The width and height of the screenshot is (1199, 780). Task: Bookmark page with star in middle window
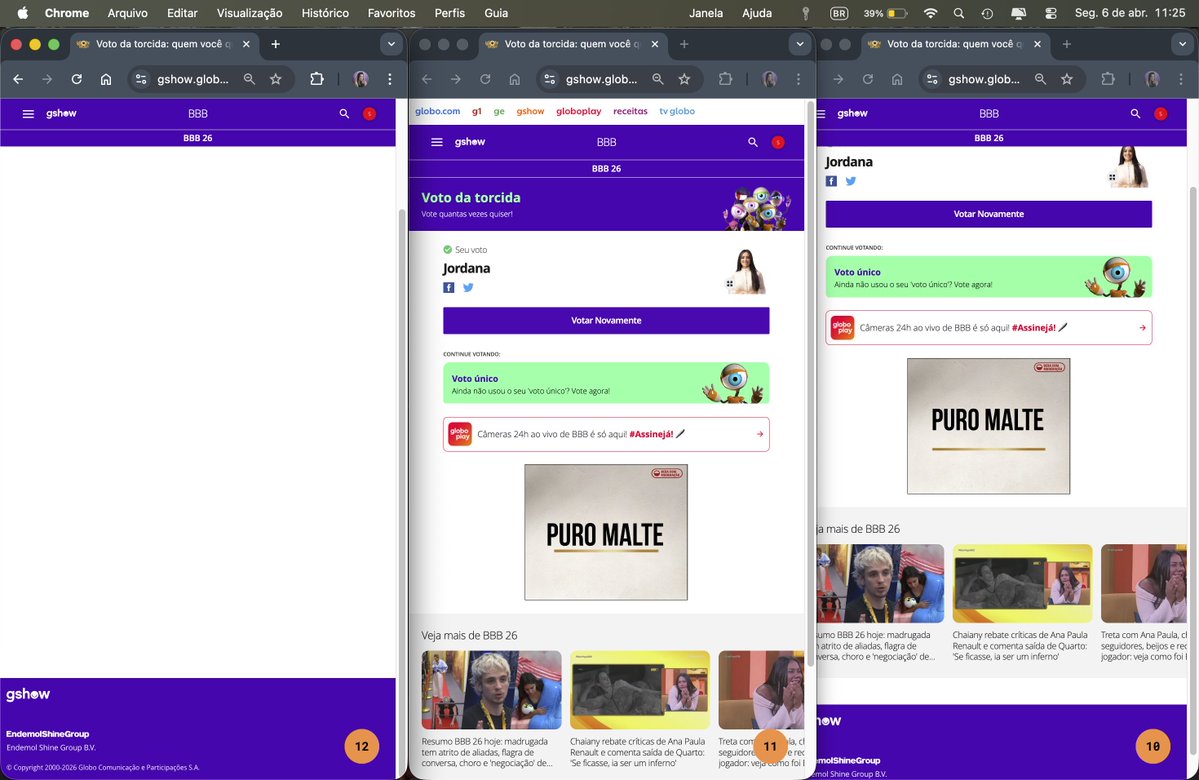pyautogui.click(x=684, y=79)
